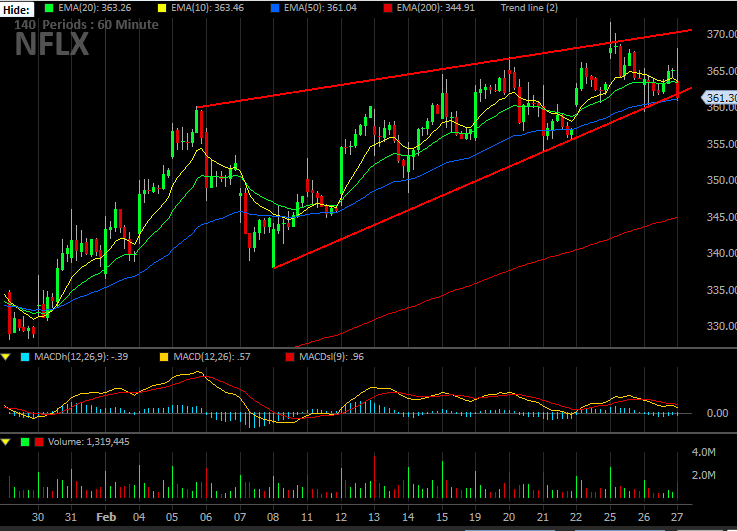
Task: Select the lower red rising trend line
Action: pos(482,178)
